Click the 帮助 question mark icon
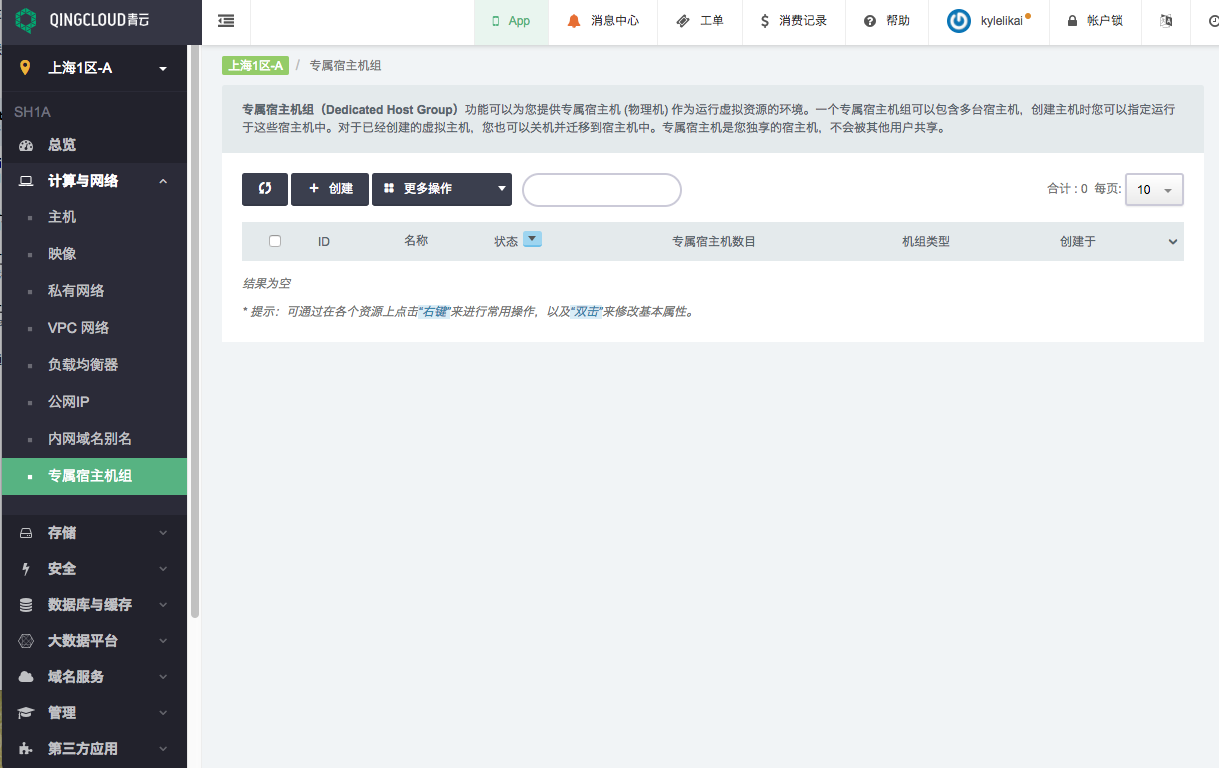1219x768 pixels. click(870, 21)
